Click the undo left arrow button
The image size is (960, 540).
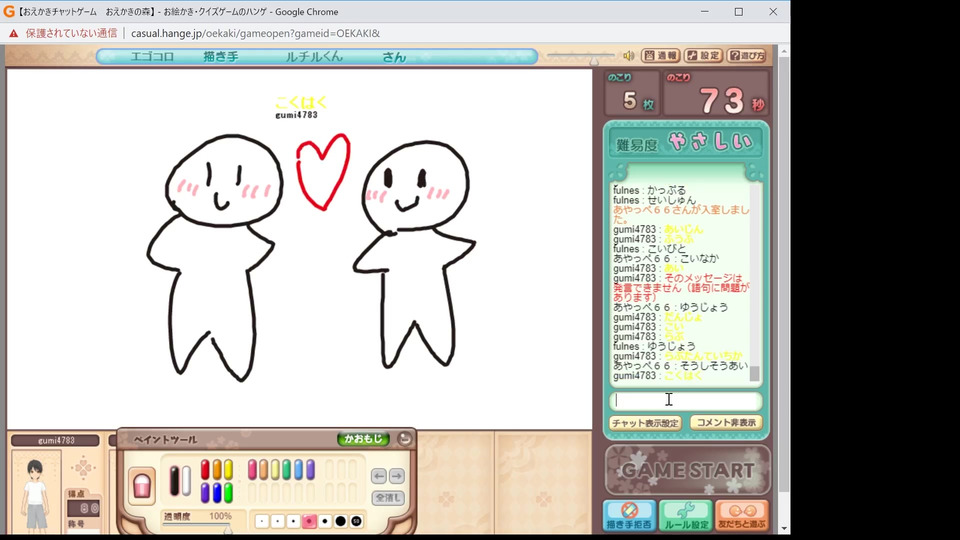click(379, 476)
